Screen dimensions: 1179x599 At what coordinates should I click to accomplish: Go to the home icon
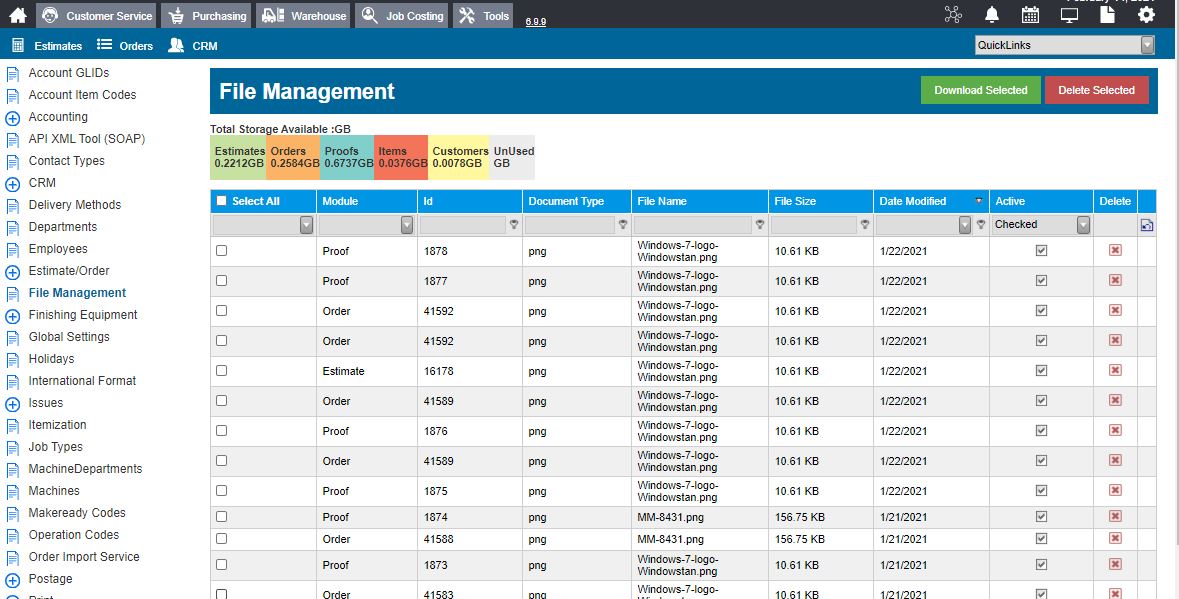[x=17, y=15]
